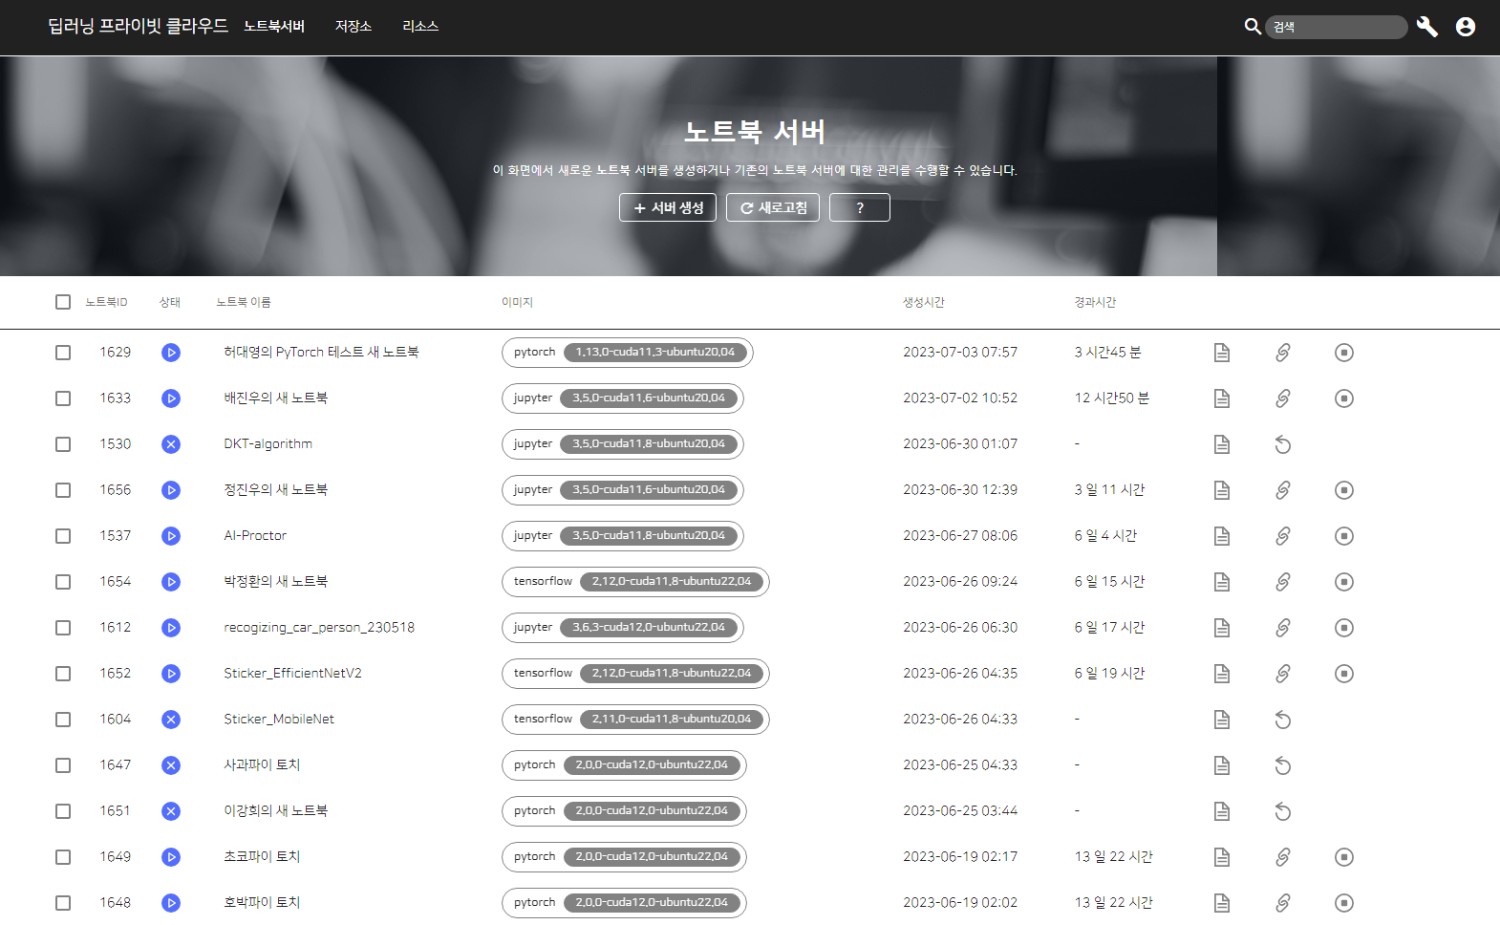Stop notebook 1633 server

[x=1344, y=398]
